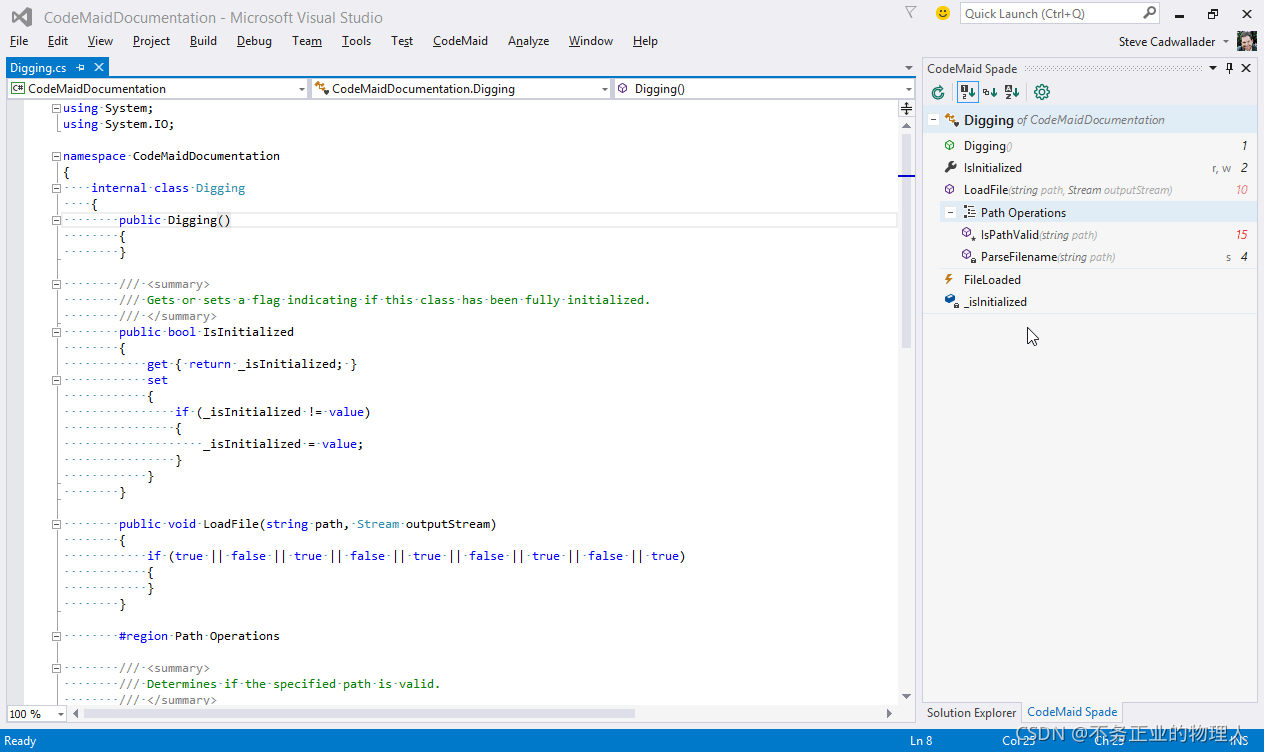Collapse the LoadFile method block
Viewport: 1264px width, 752px height.
(x=57, y=524)
